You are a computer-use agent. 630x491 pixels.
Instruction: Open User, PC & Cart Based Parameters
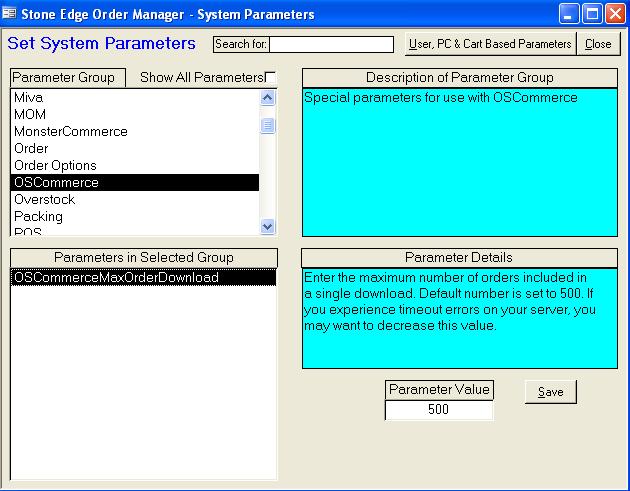(490, 44)
